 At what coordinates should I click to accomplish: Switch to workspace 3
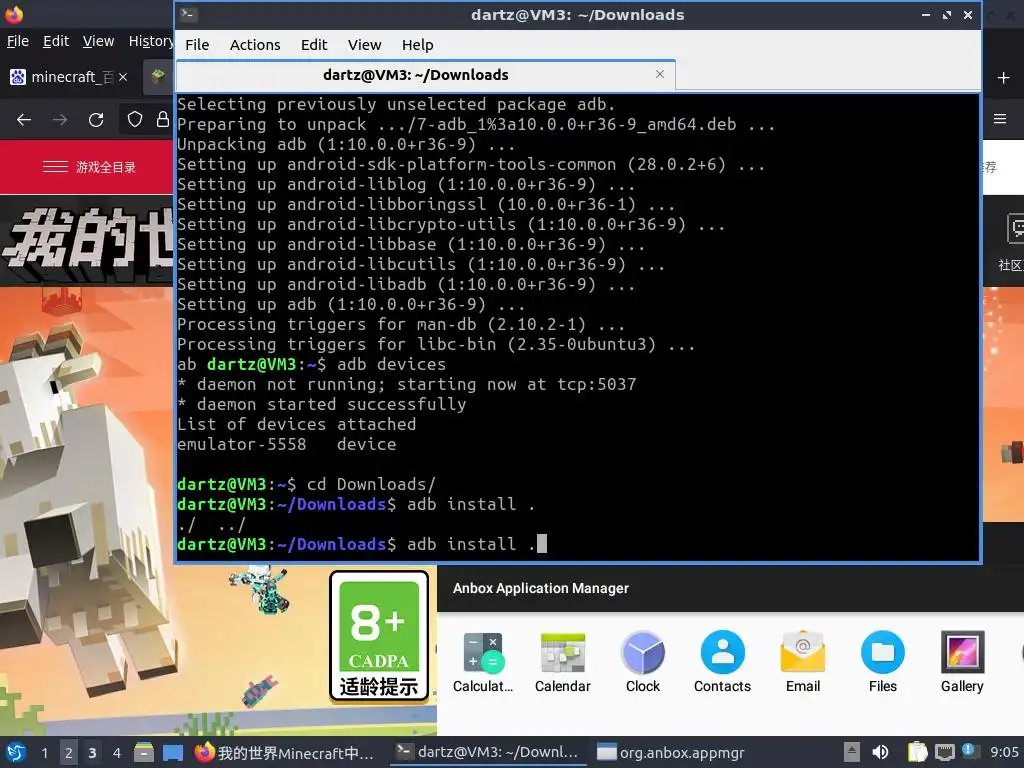click(x=92, y=752)
